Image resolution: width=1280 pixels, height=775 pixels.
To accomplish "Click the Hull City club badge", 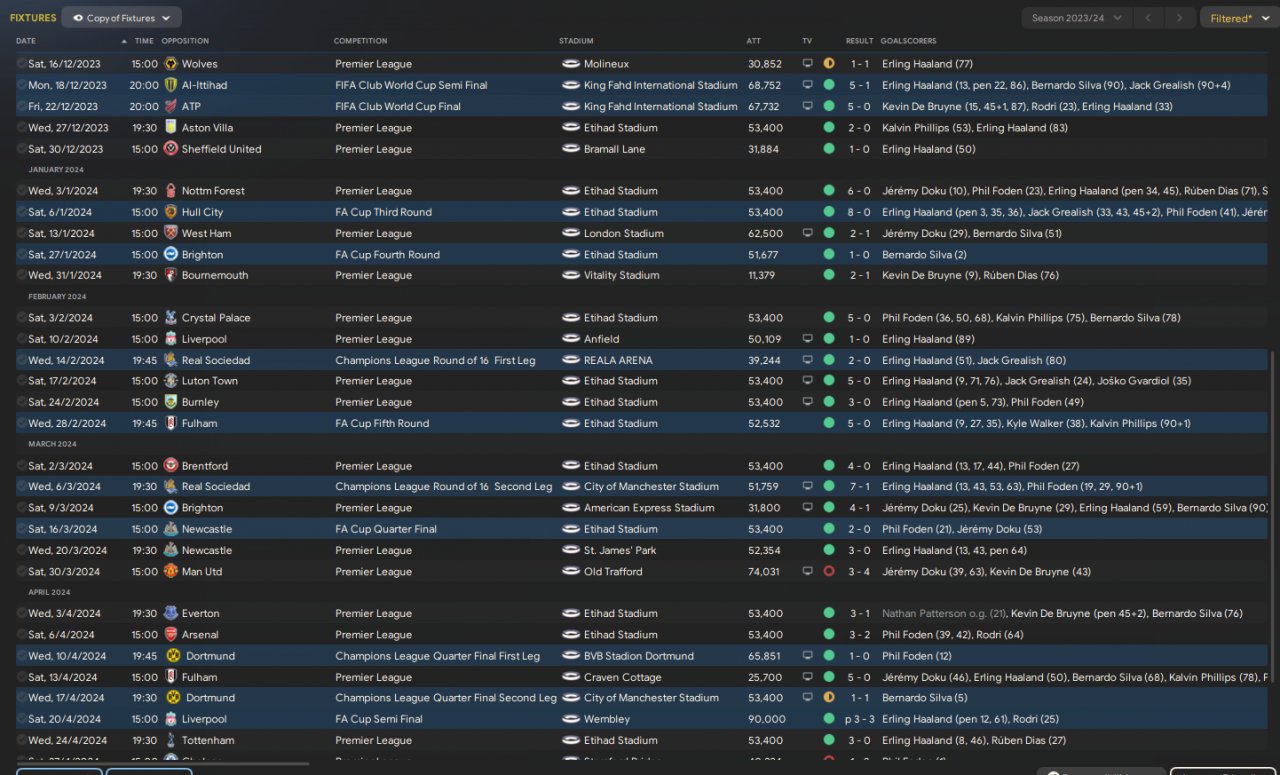I will pyautogui.click(x=170, y=212).
